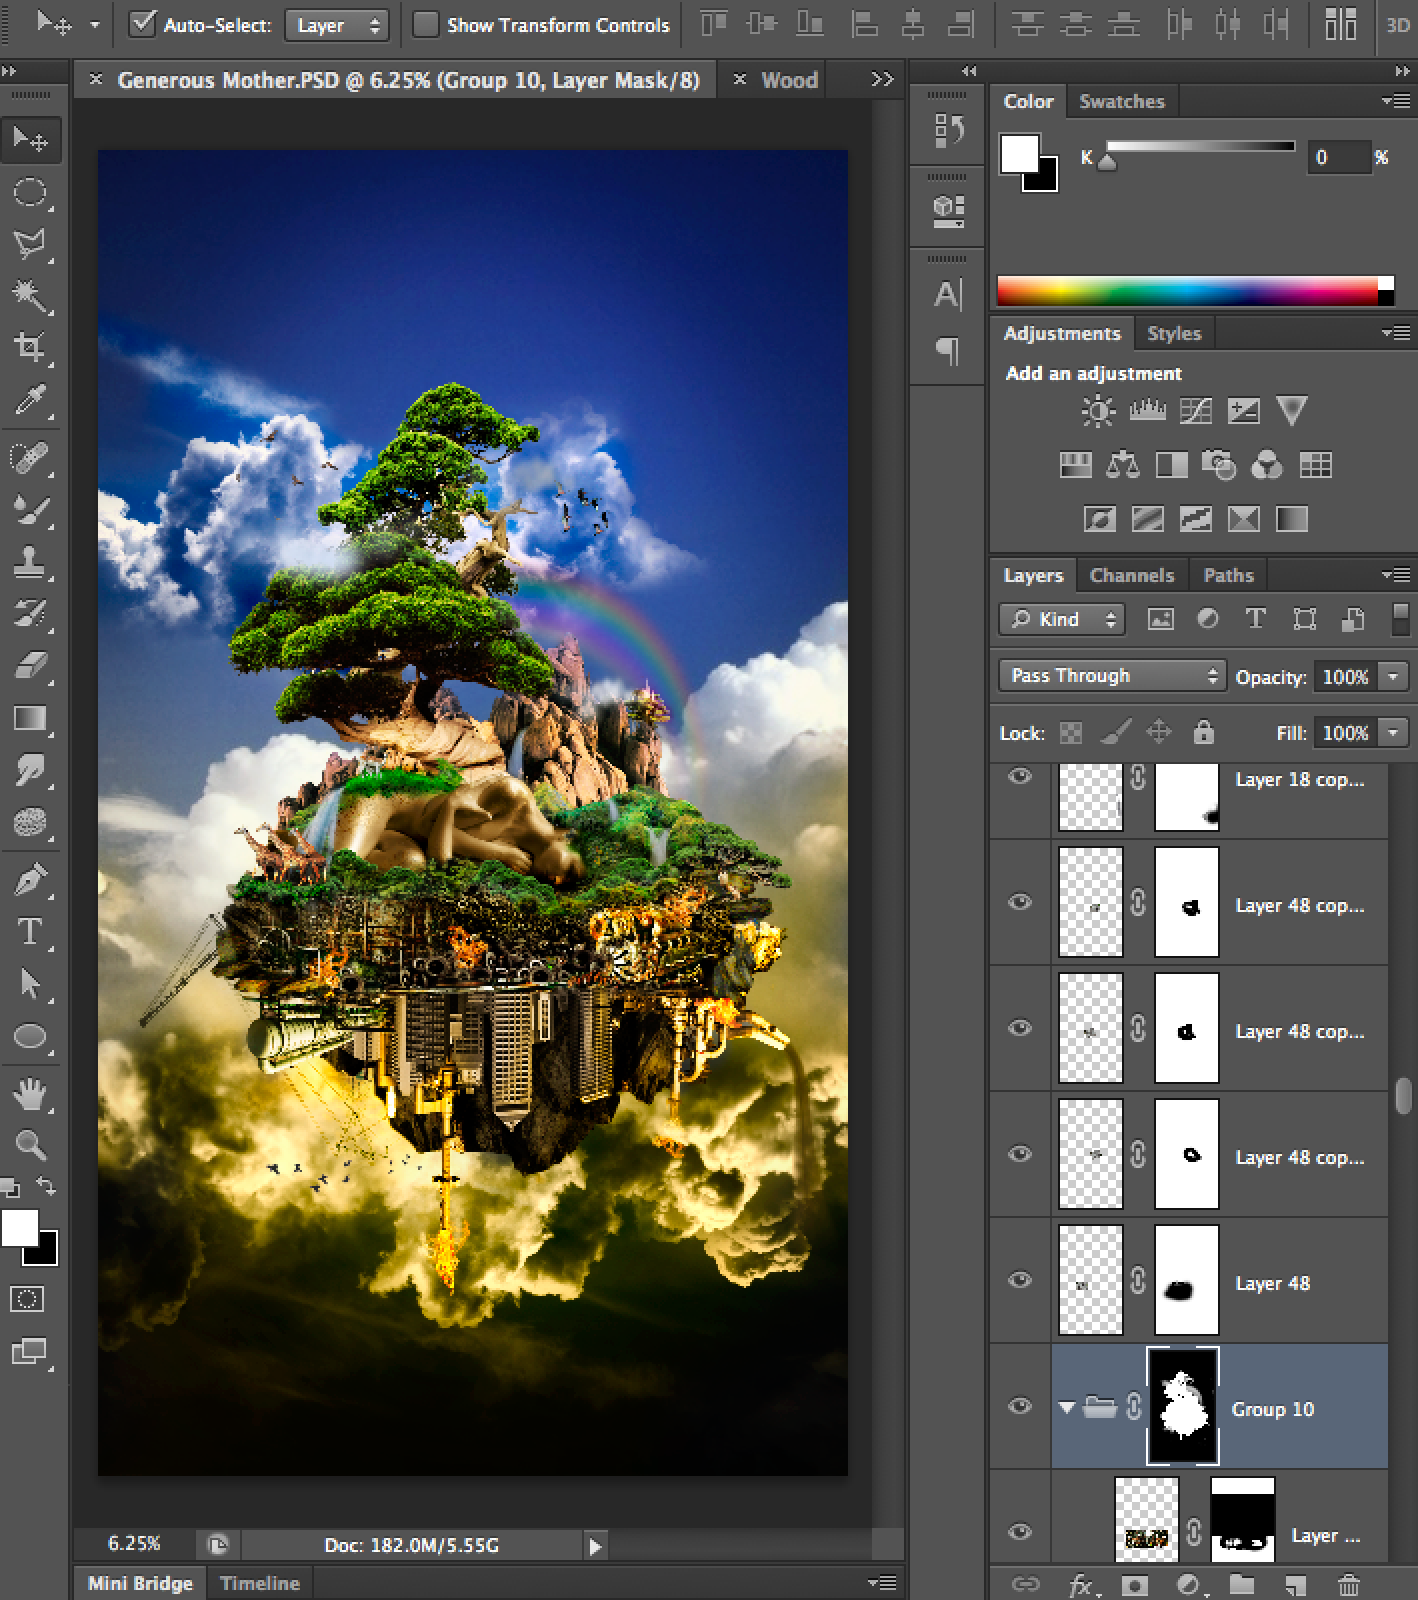Open the layer Opacity slider dropdown
This screenshot has width=1418, height=1600.
(1392, 677)
